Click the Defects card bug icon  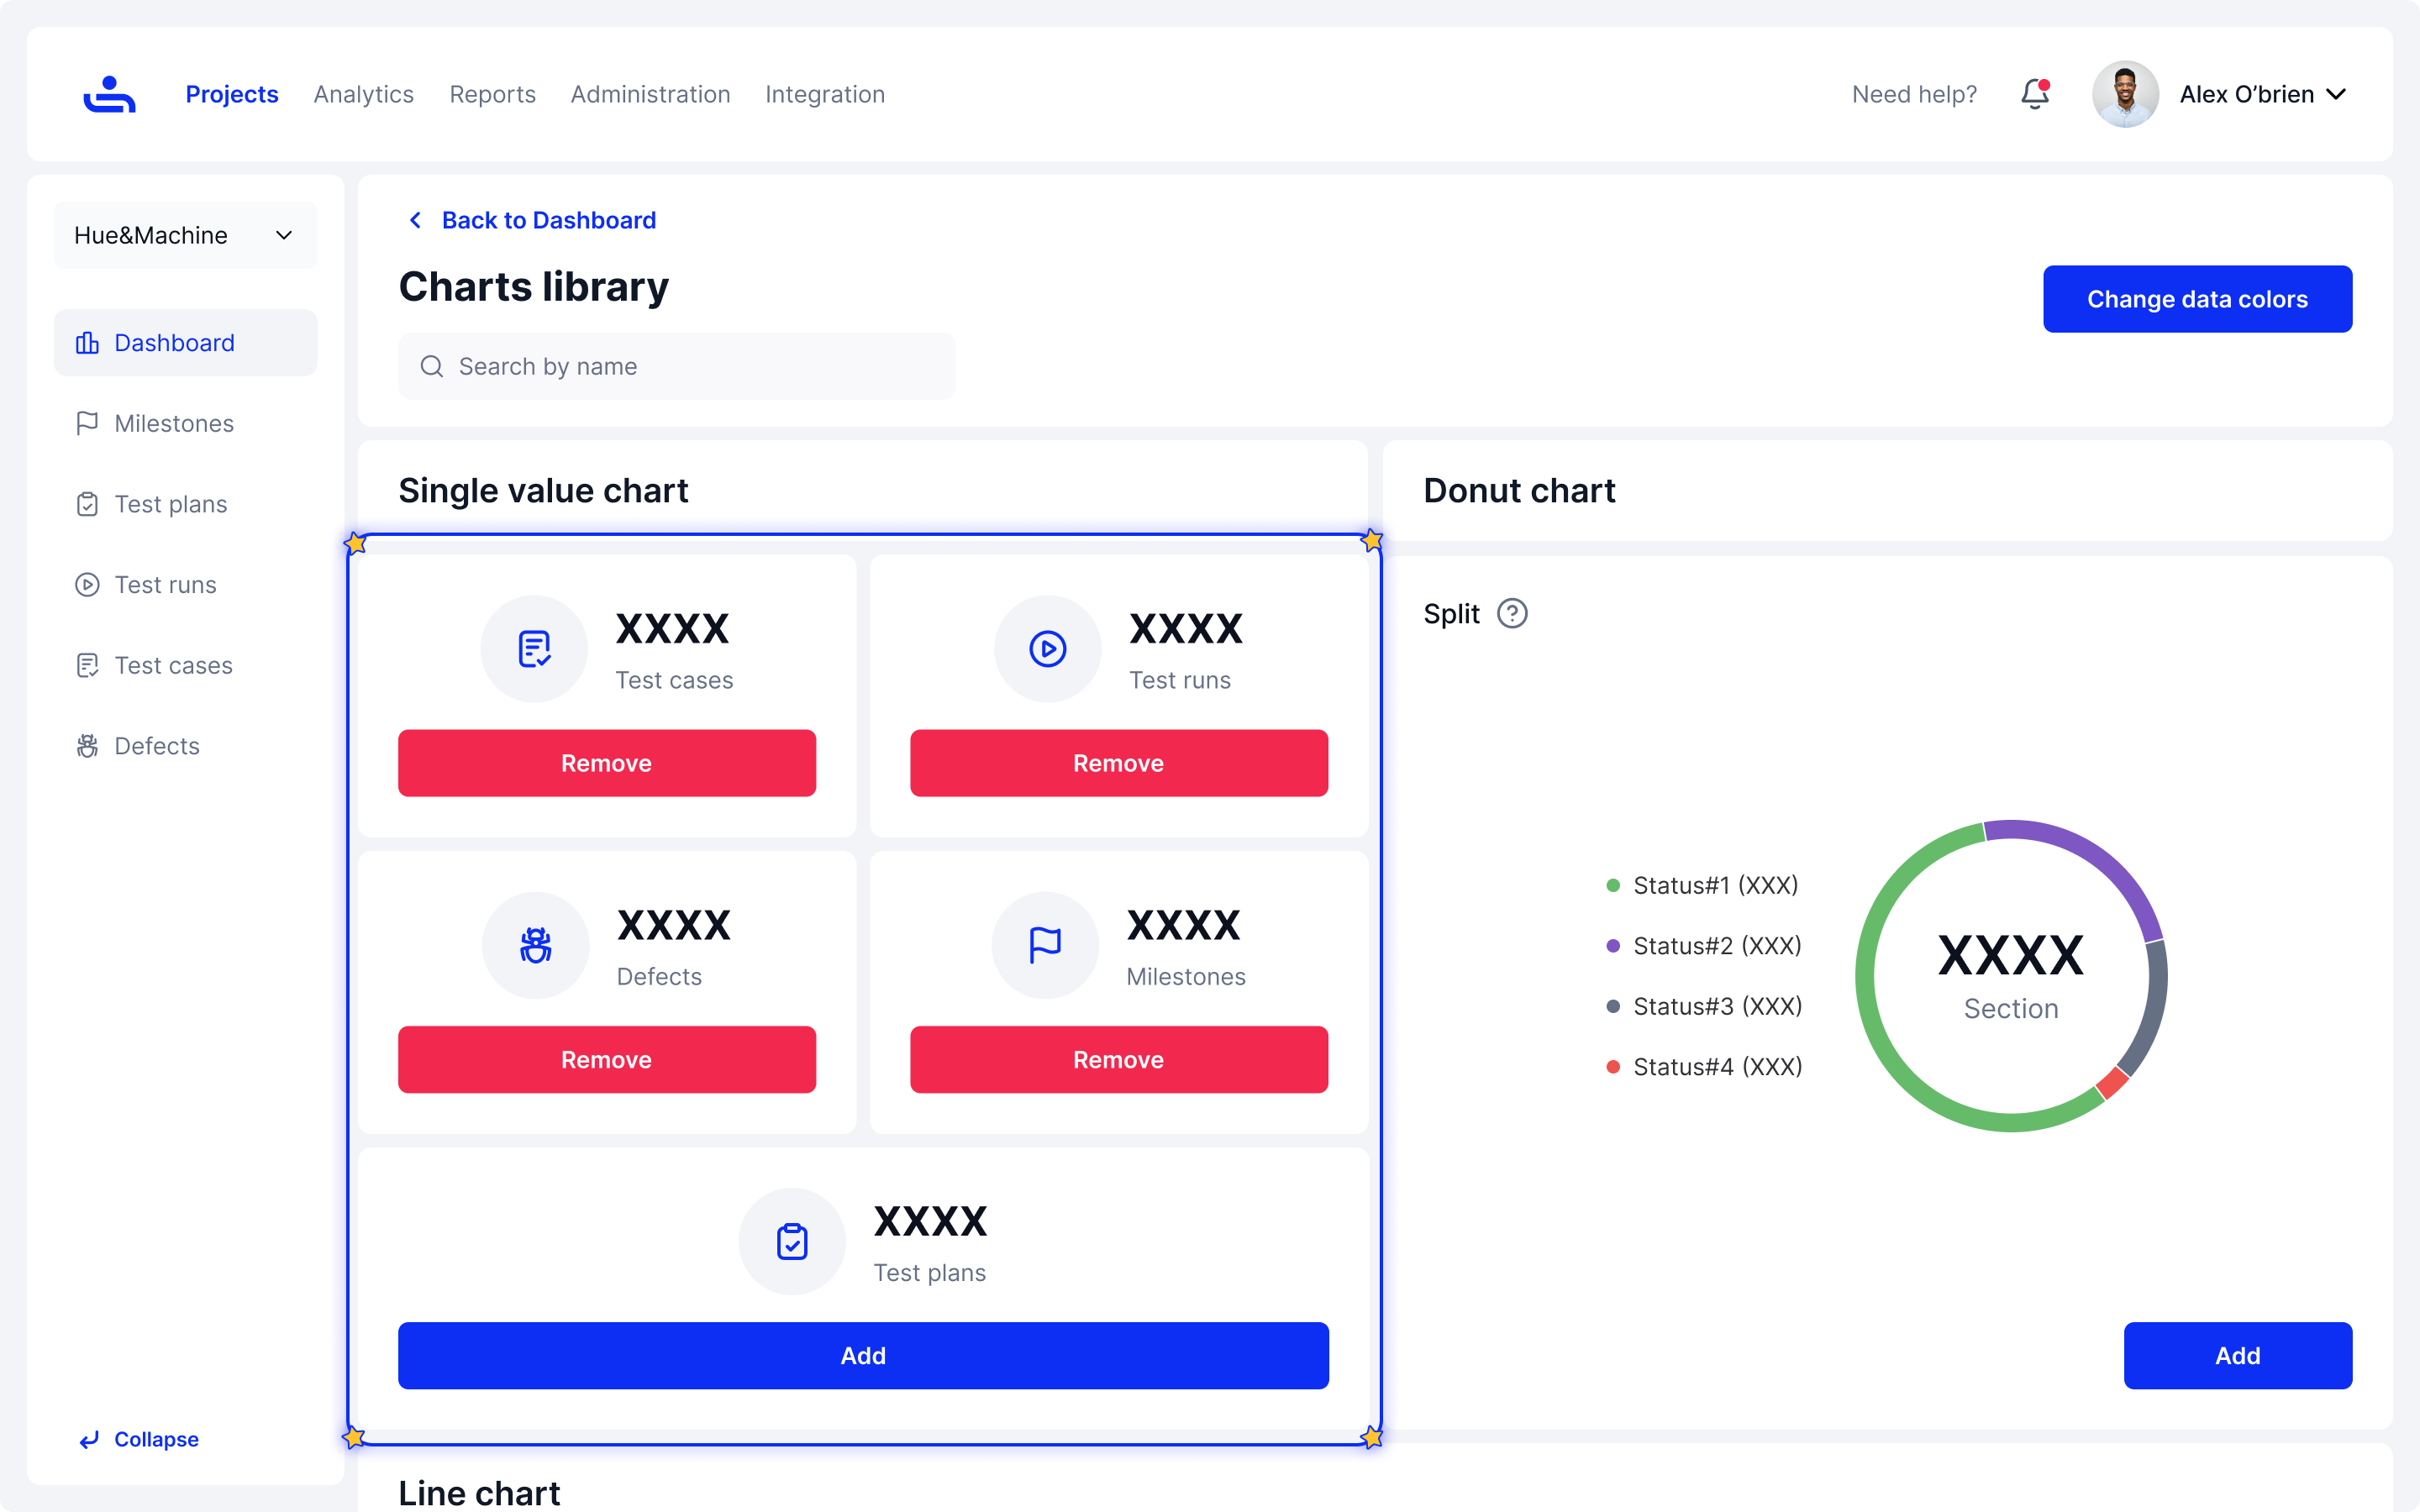pyautogui.click(x=535, y=945)
